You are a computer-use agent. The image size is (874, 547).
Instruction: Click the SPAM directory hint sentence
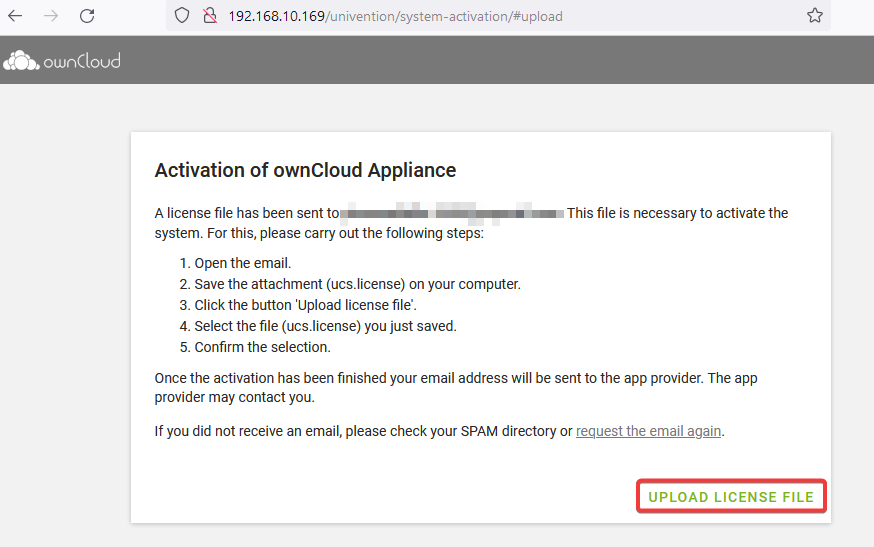364,431
